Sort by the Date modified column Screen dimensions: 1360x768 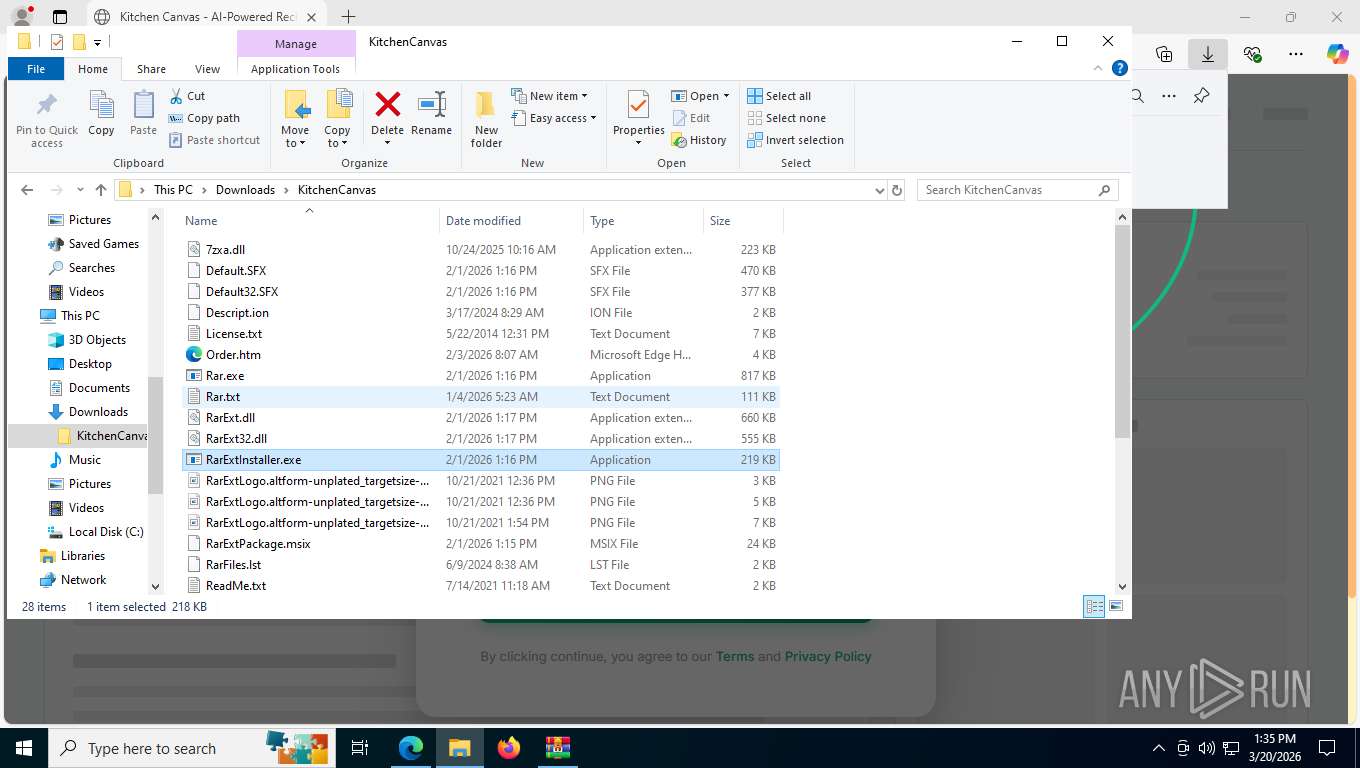coord(512,221)
